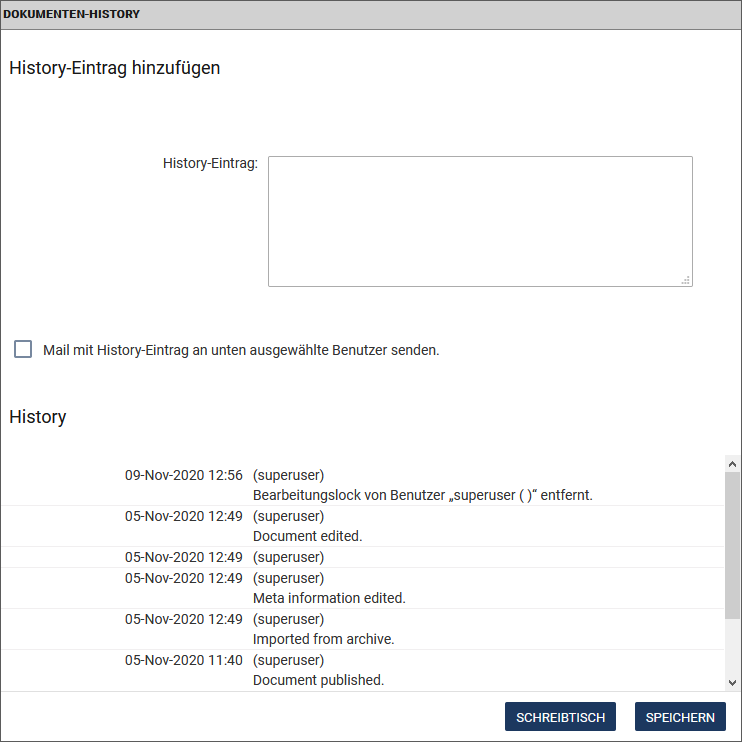Click the history list scroll-down arrow
The height and width of the screenshot is (742, 742).
click(733, 683)
